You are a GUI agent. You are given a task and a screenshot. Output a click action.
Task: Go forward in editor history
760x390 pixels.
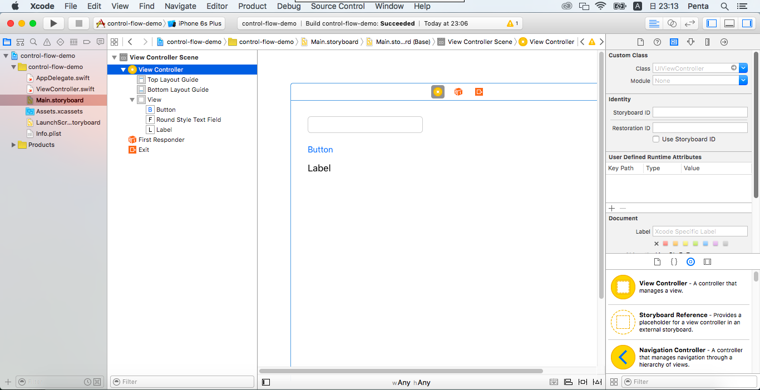click(144, 42)
